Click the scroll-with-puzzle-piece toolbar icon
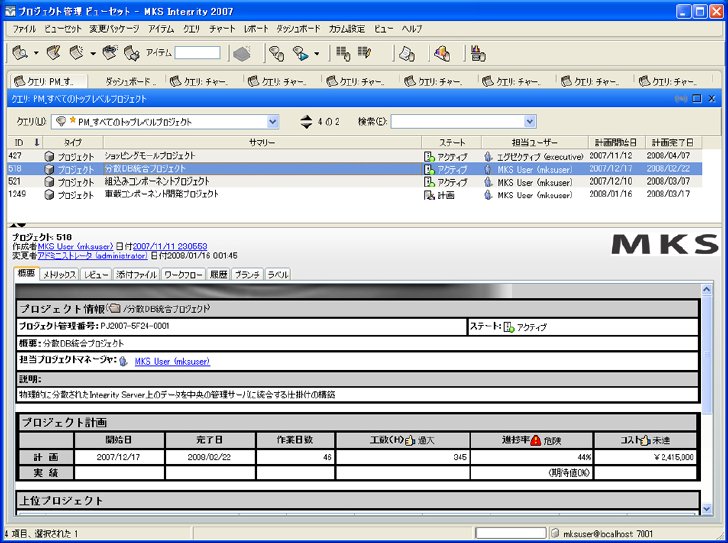Image resolution: width=728 pixels, height=543 pixels. click(x=132, y=53)
